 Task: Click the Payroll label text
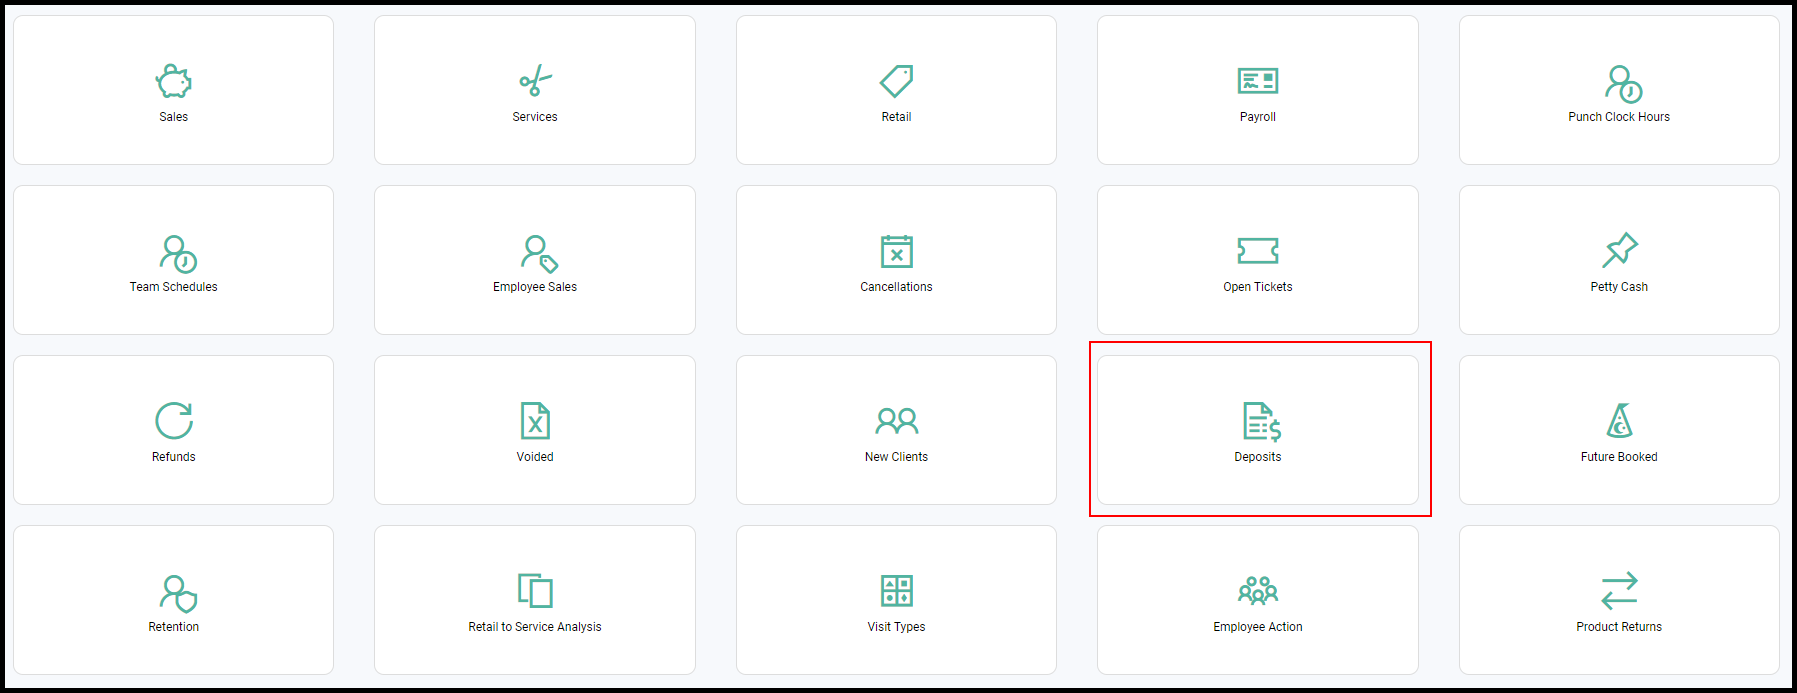coord(1258,117)
